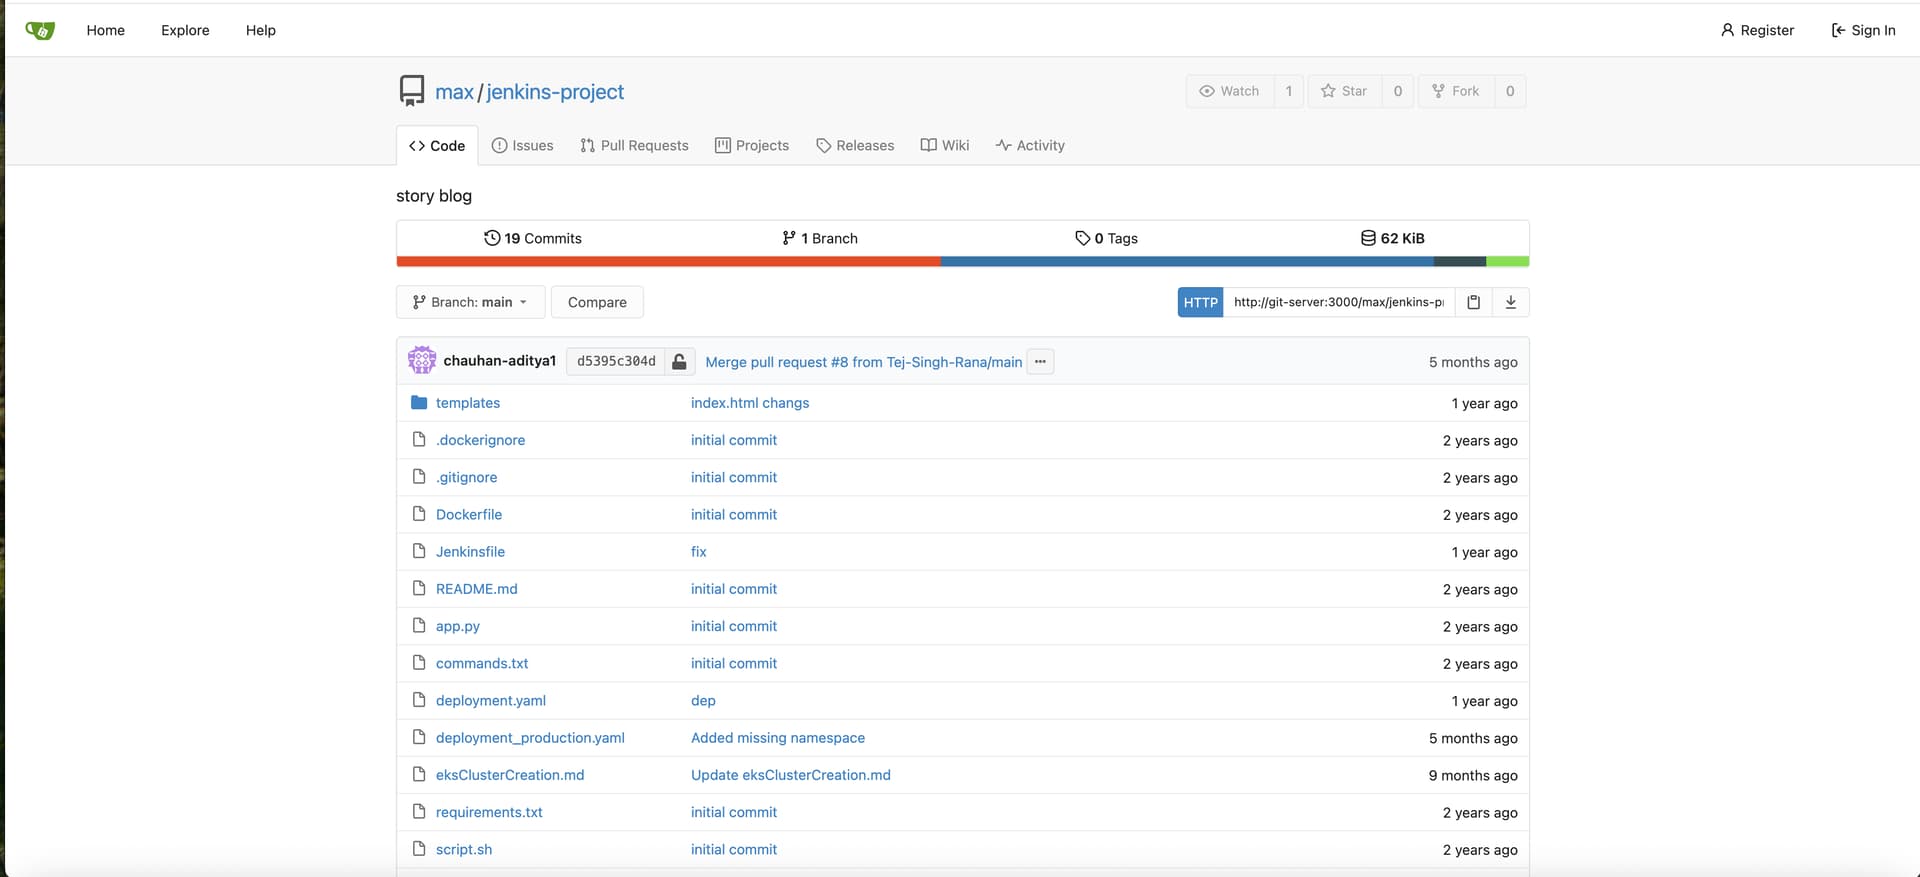View forks count next to Fork

pos(1510,91)
